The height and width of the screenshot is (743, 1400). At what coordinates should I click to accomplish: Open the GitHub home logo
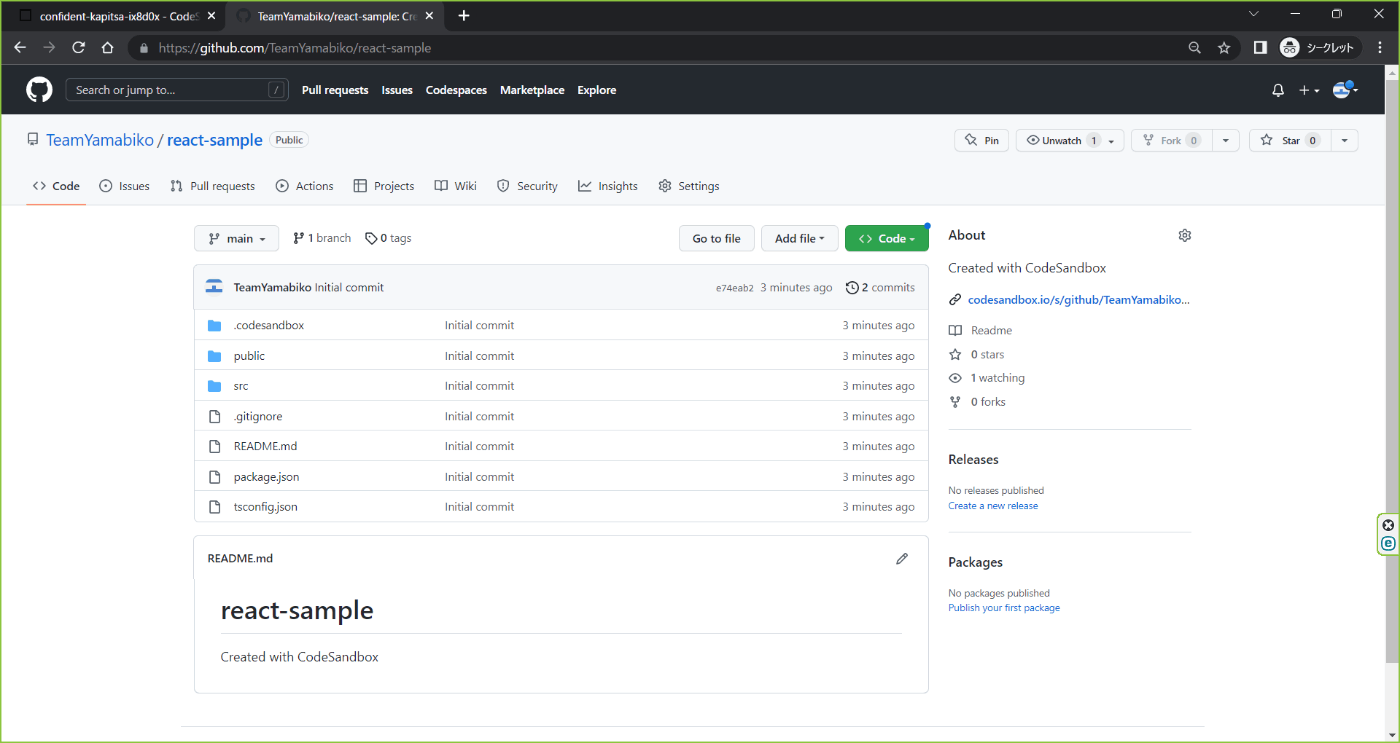coord(39,90)
